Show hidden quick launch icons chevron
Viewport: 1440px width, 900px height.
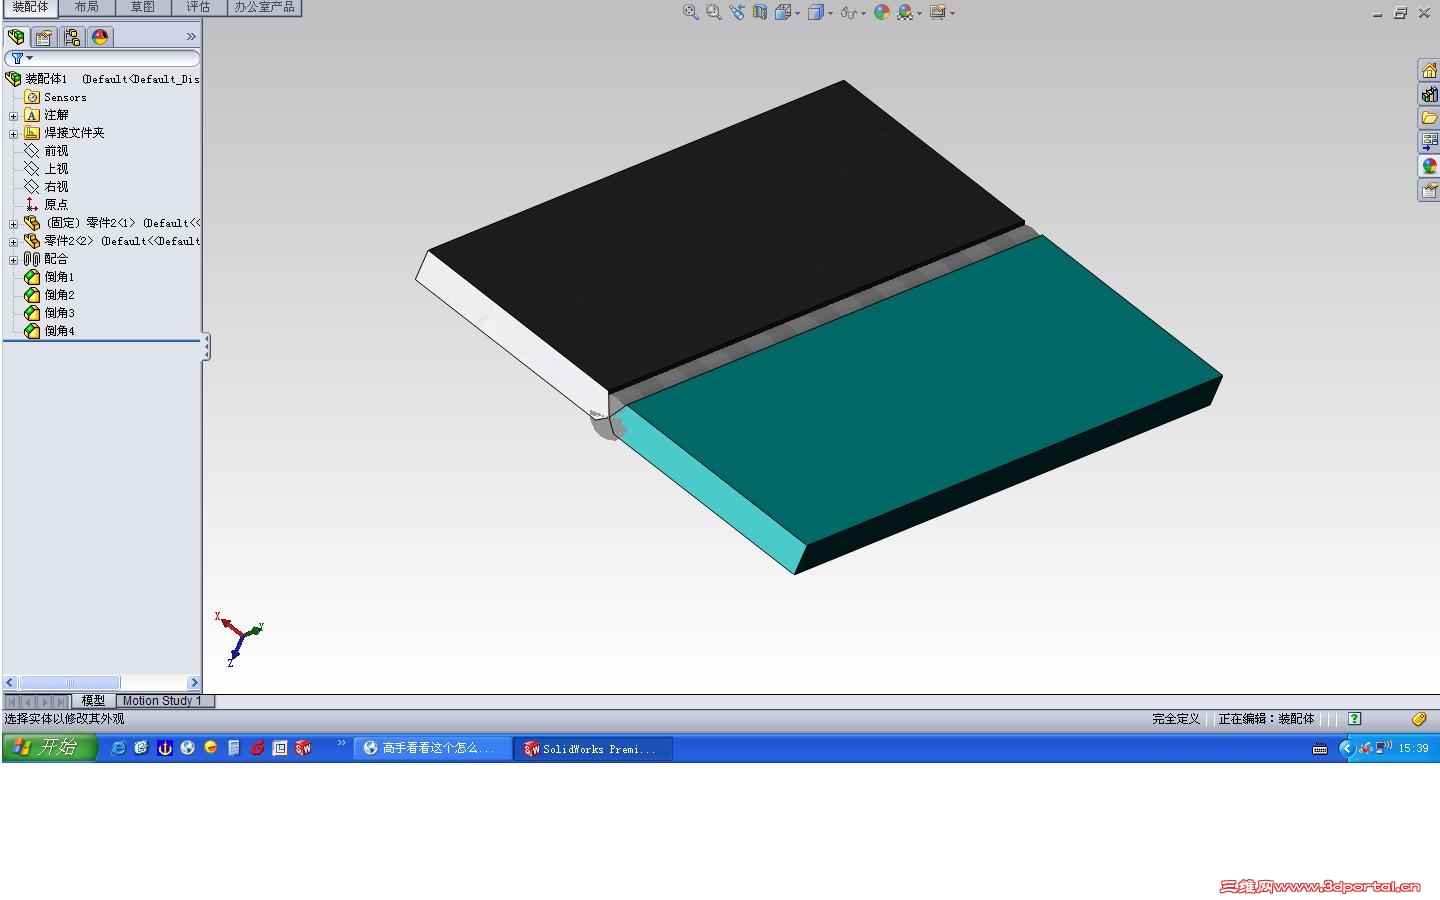[341, 743]
